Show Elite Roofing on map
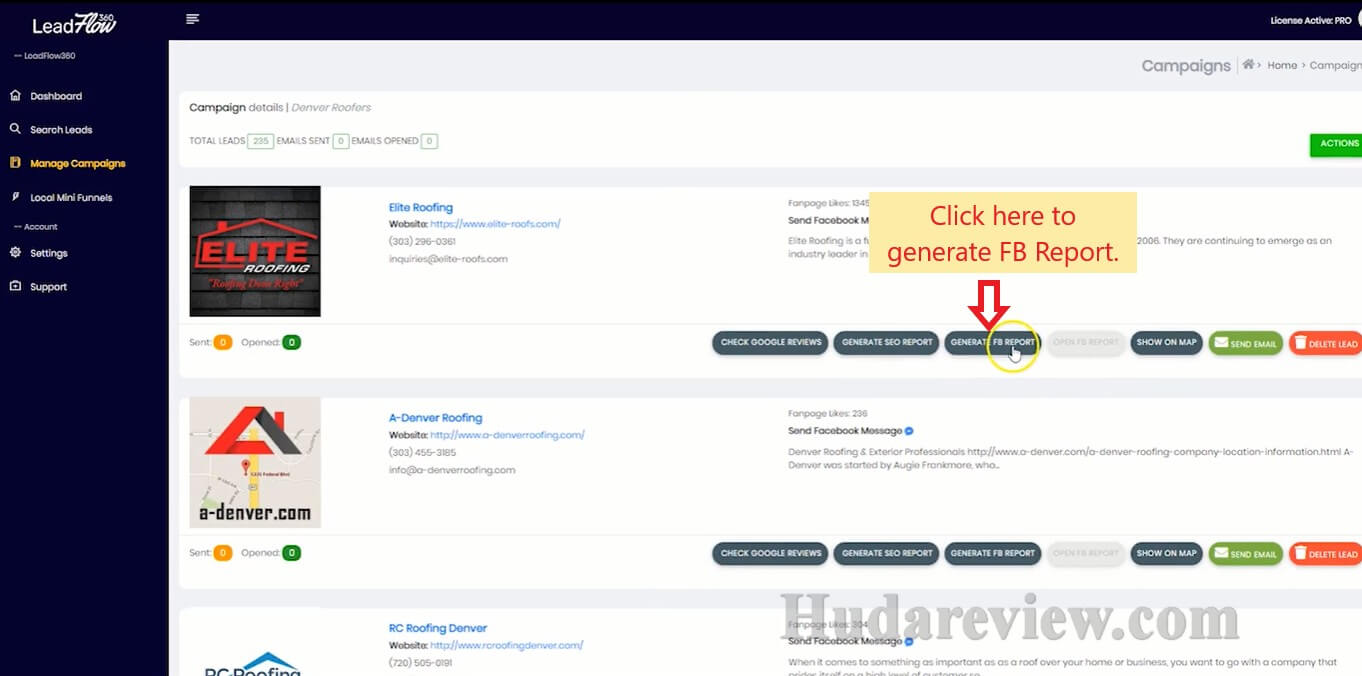This screenshot has width=1362, height=676. point(1166,342)
